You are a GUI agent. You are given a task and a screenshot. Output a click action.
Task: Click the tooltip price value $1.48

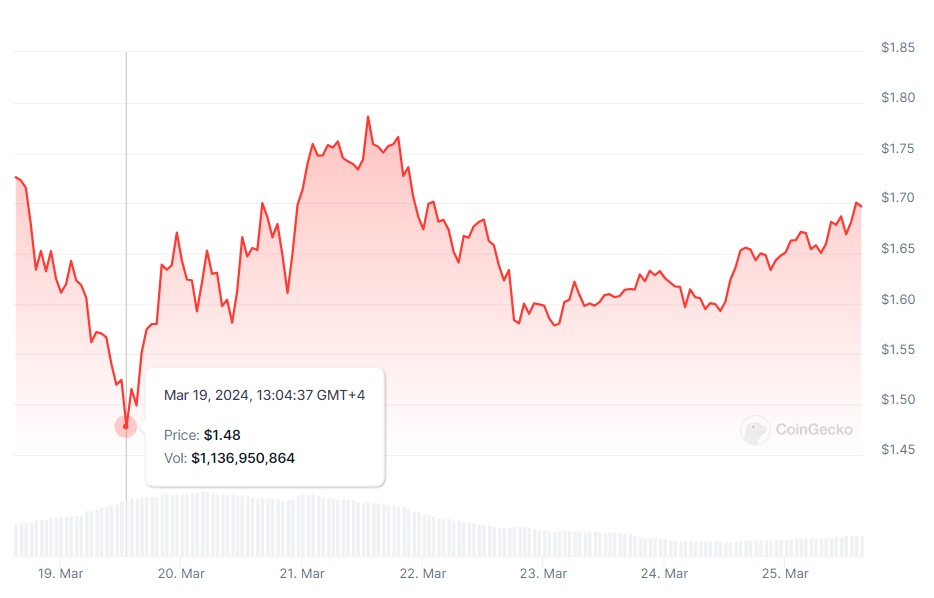[x=222, y=435]
